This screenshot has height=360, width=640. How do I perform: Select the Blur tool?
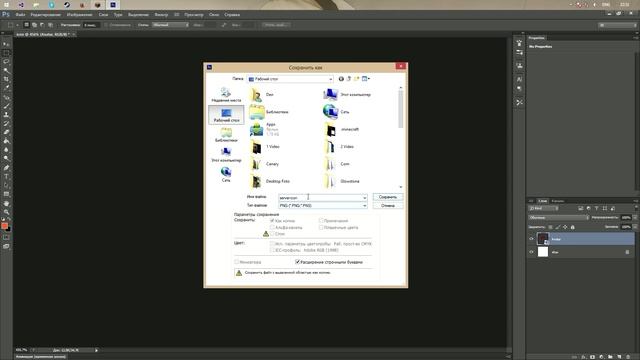point(6,150)
